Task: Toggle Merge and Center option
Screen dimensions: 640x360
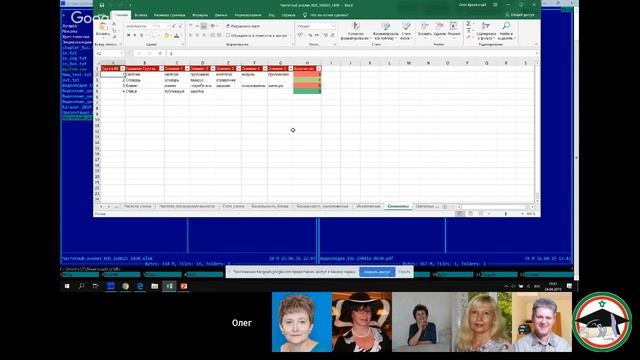Action: [x=257, y=36]
